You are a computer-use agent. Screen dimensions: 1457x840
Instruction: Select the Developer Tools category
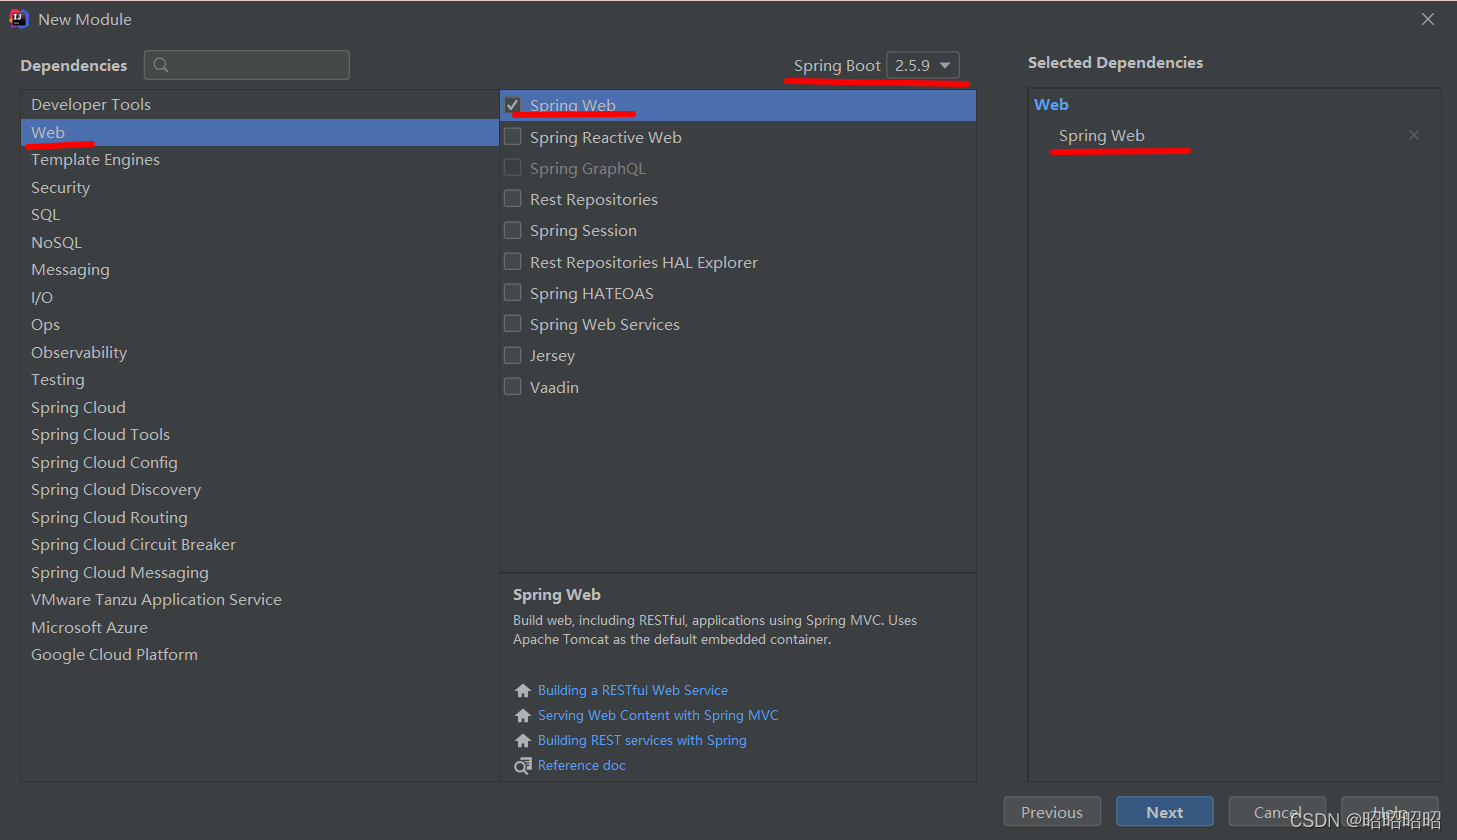(x=259, y=105)
